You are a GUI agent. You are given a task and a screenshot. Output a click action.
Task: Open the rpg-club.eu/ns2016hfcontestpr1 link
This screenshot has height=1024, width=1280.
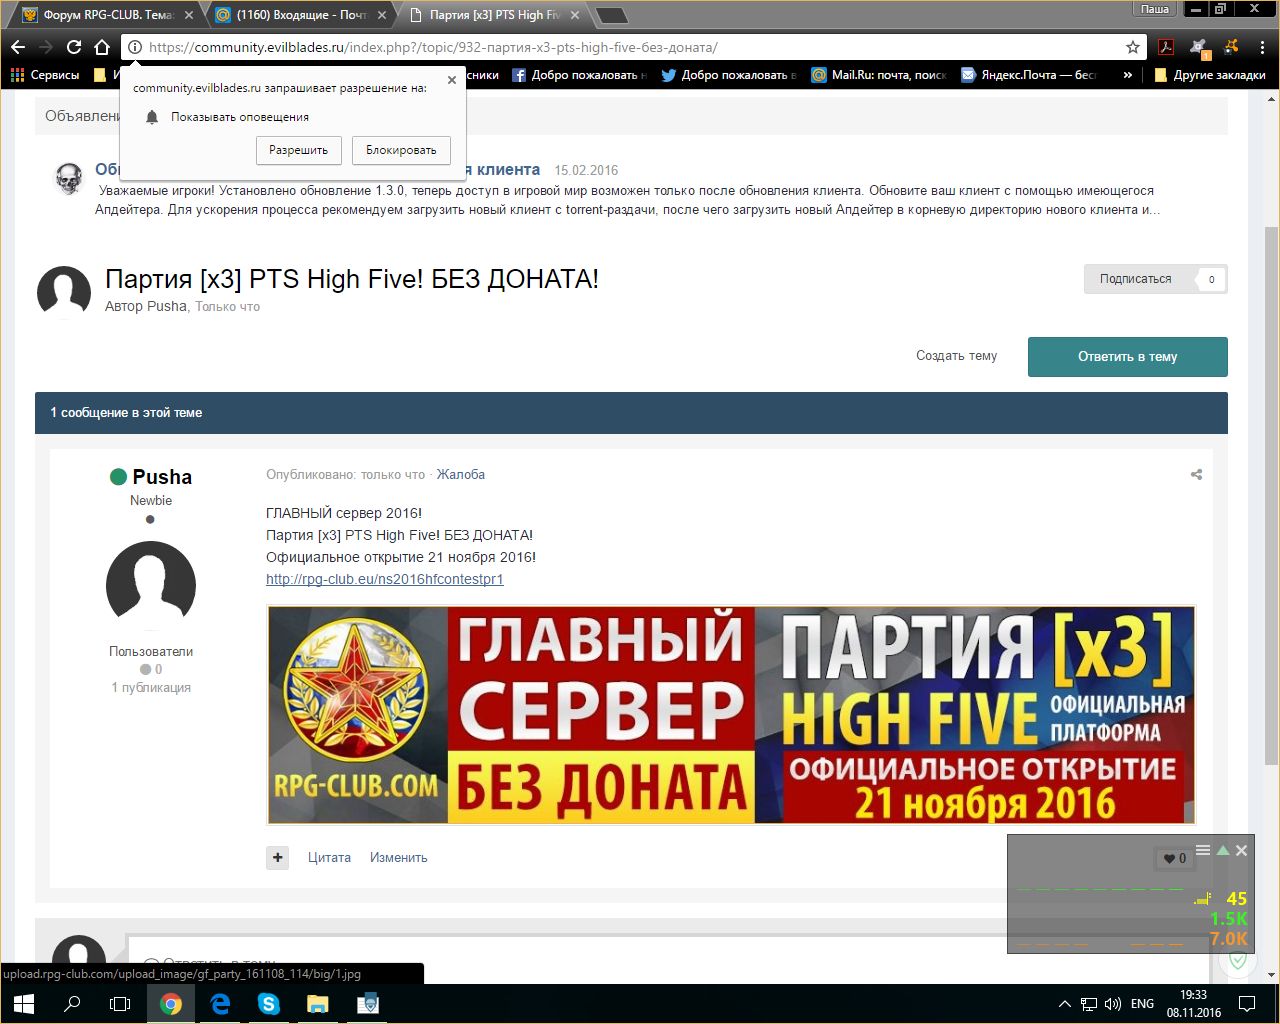coord(385,580)
